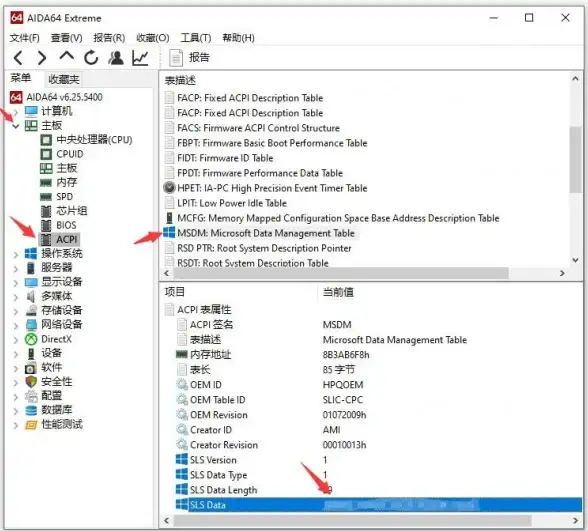Expand the 配置 tree node
588x531 pixels.
click(15, 397)
